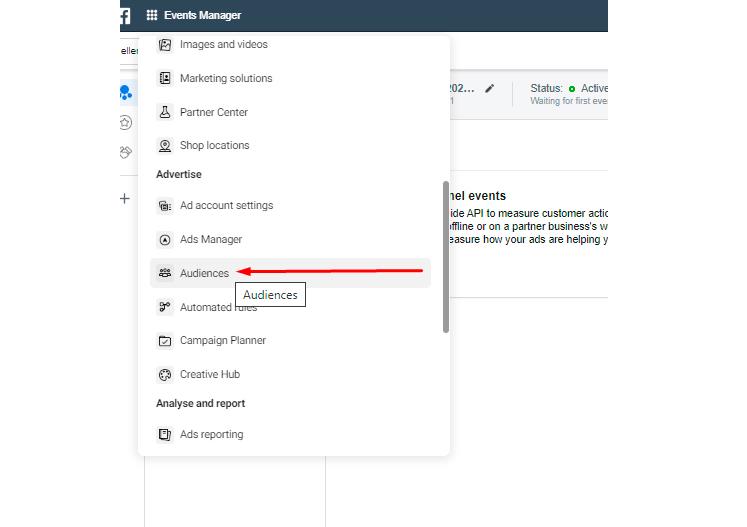Click the Audiences people icon
The image size is (747, 527).
pos(165,273)
